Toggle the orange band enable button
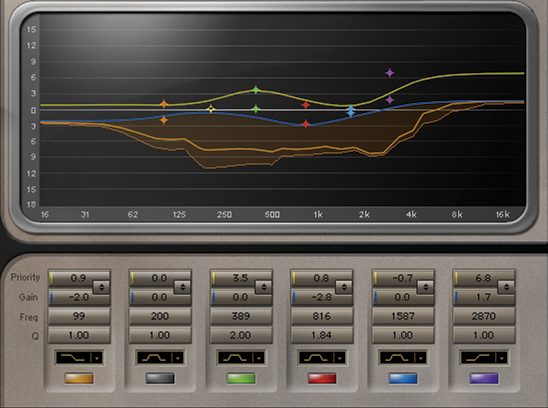The width and height of the screenshot is (548, 408). [x=79, y=378]
